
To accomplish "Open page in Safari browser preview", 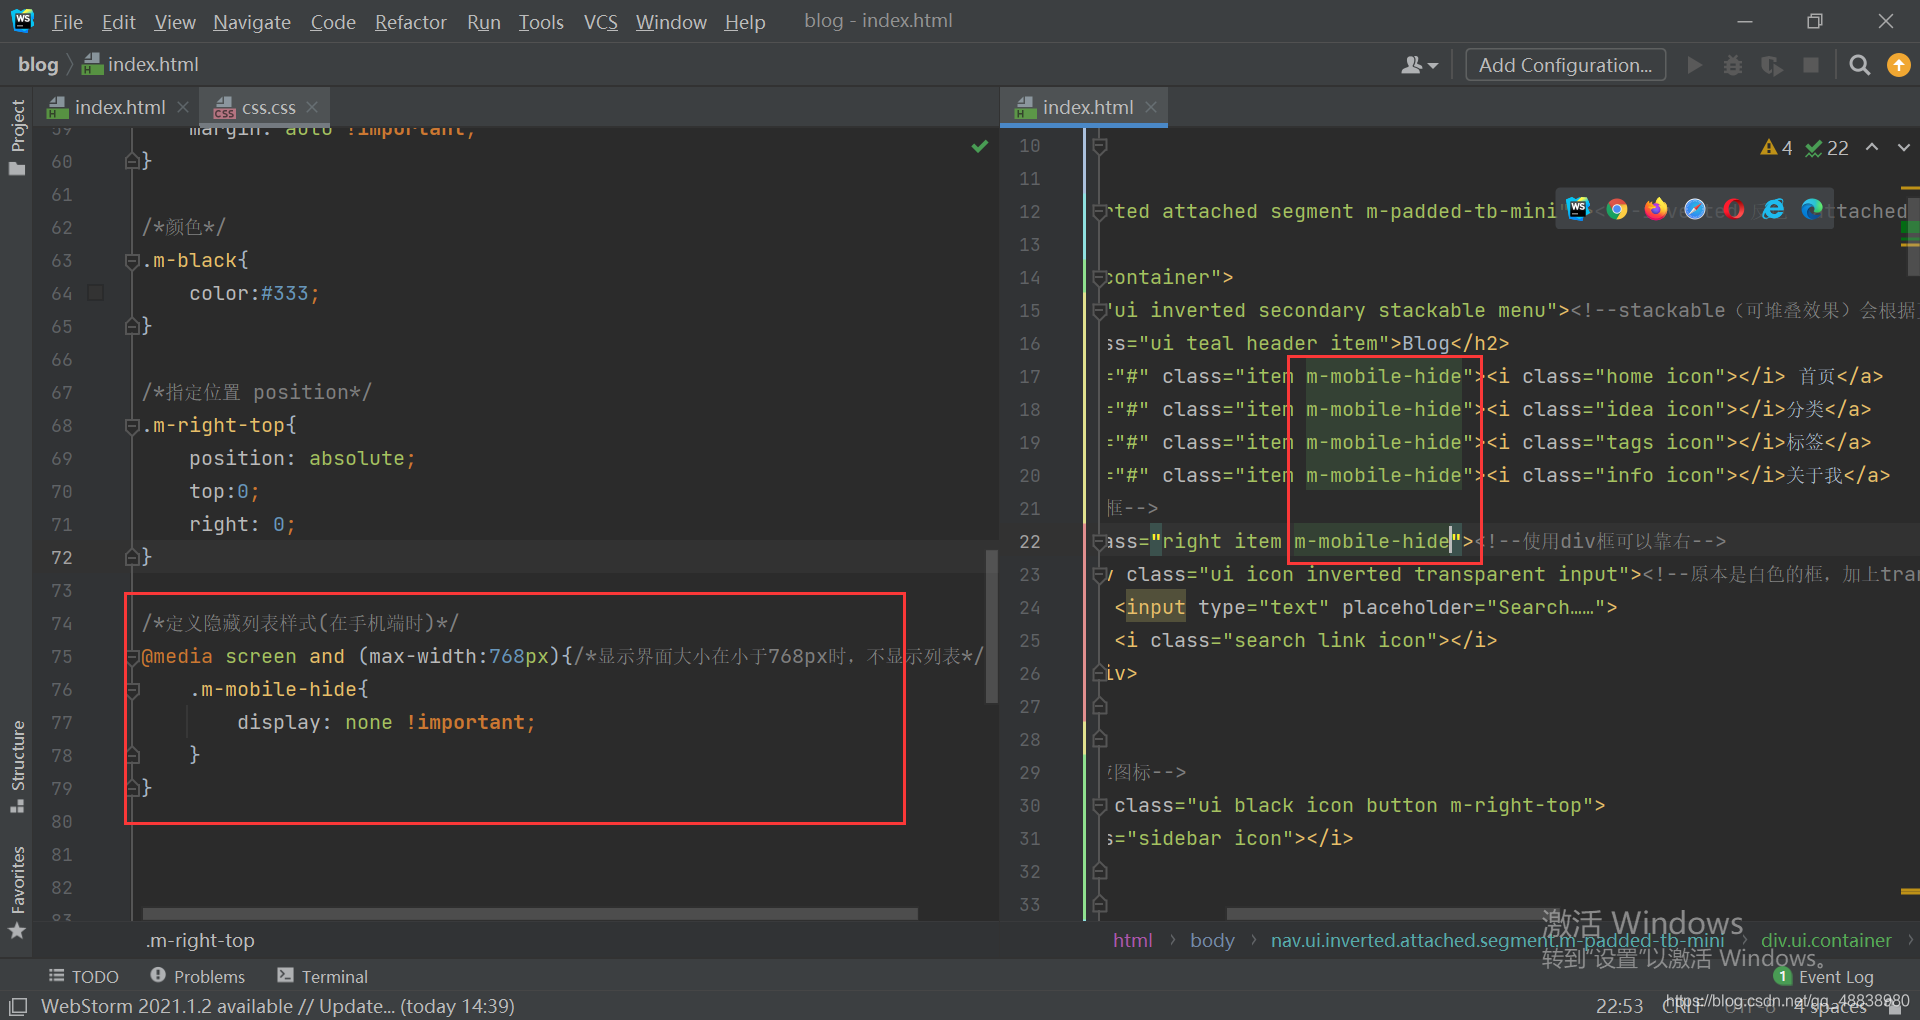I will coord(1695,209).
